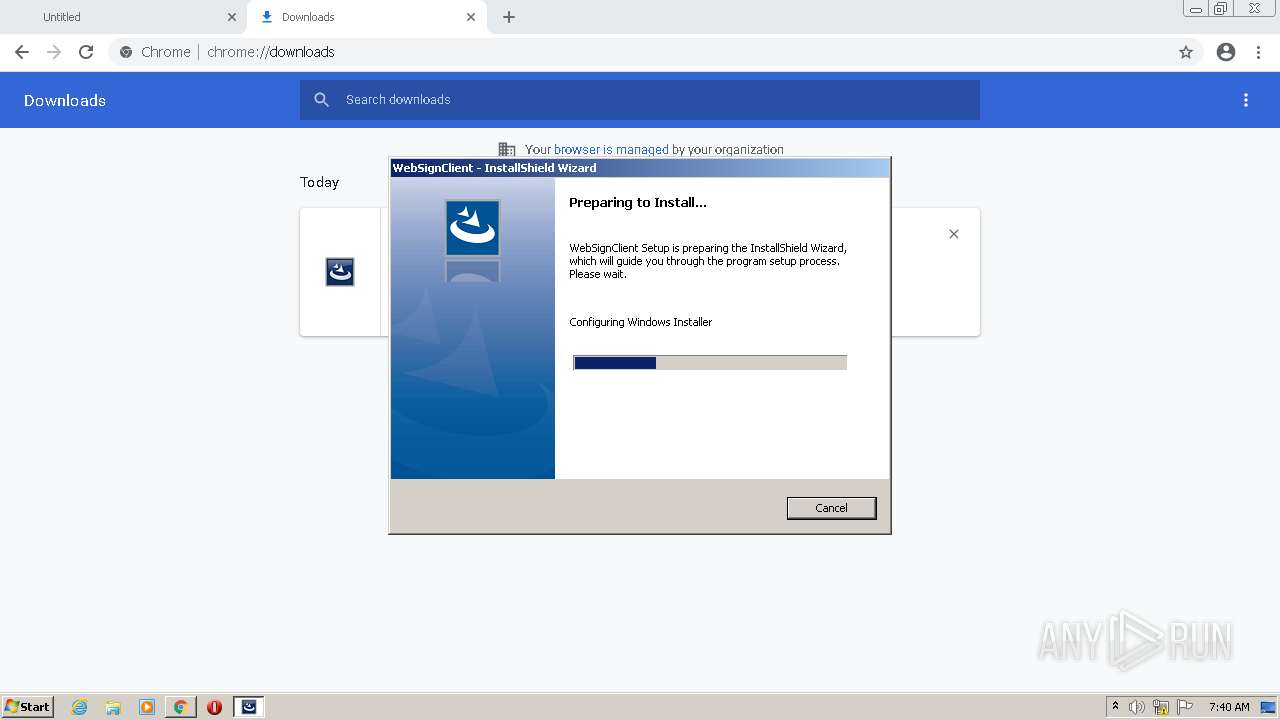
Task: Click the Show desktop button
Action: point(1269,707)
